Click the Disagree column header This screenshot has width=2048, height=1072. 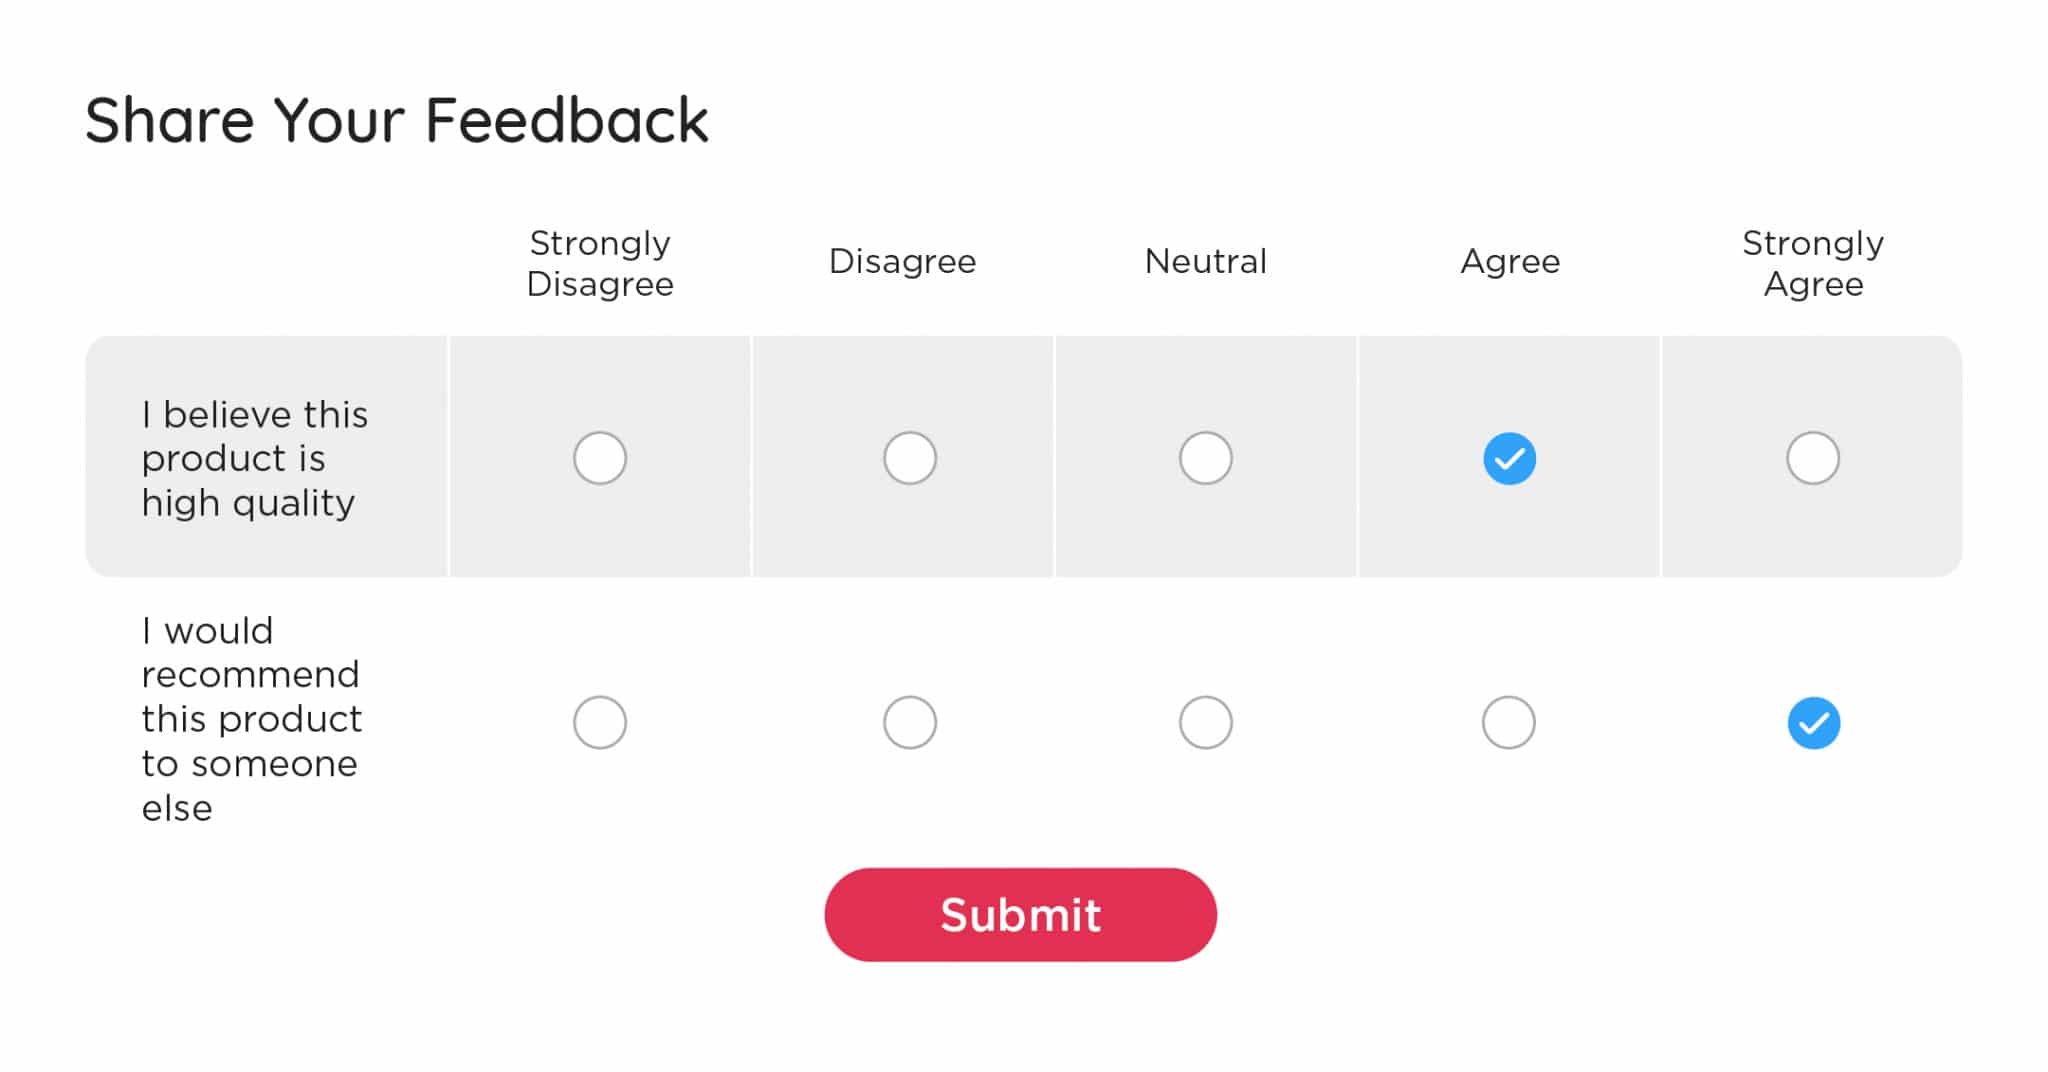(x=903, y=261)
